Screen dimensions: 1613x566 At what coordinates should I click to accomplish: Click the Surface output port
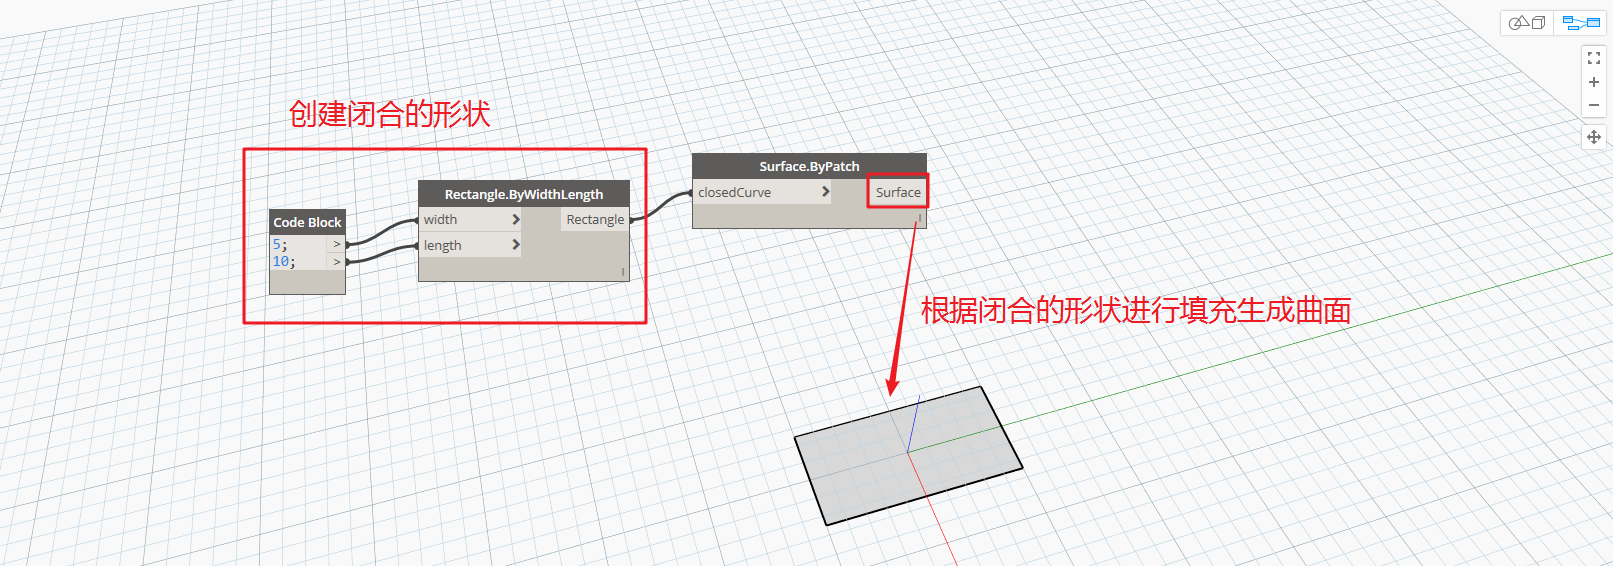click(898, 192)
